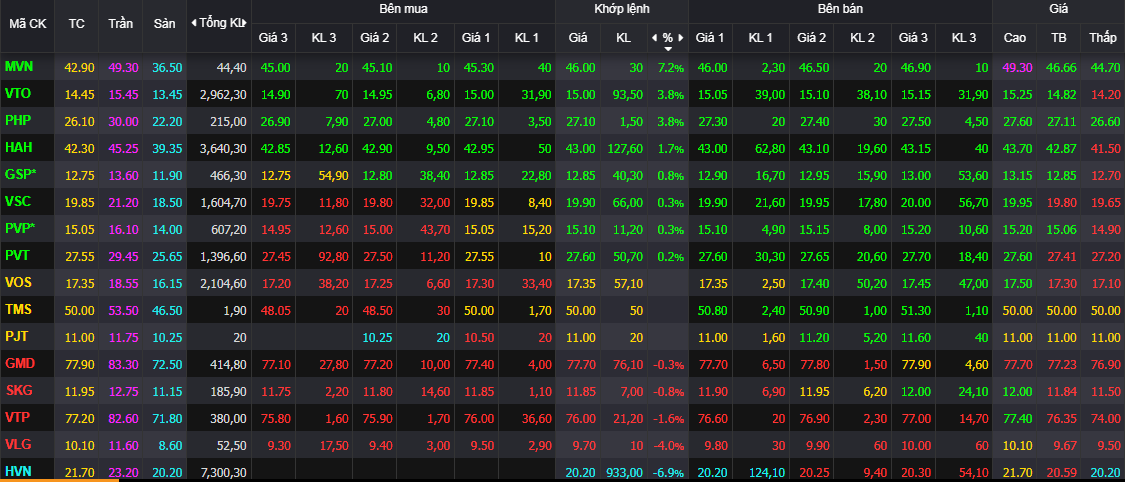Click the left arrow before the % header
The image size is (1125, 482).
click(x=653, y=37)
